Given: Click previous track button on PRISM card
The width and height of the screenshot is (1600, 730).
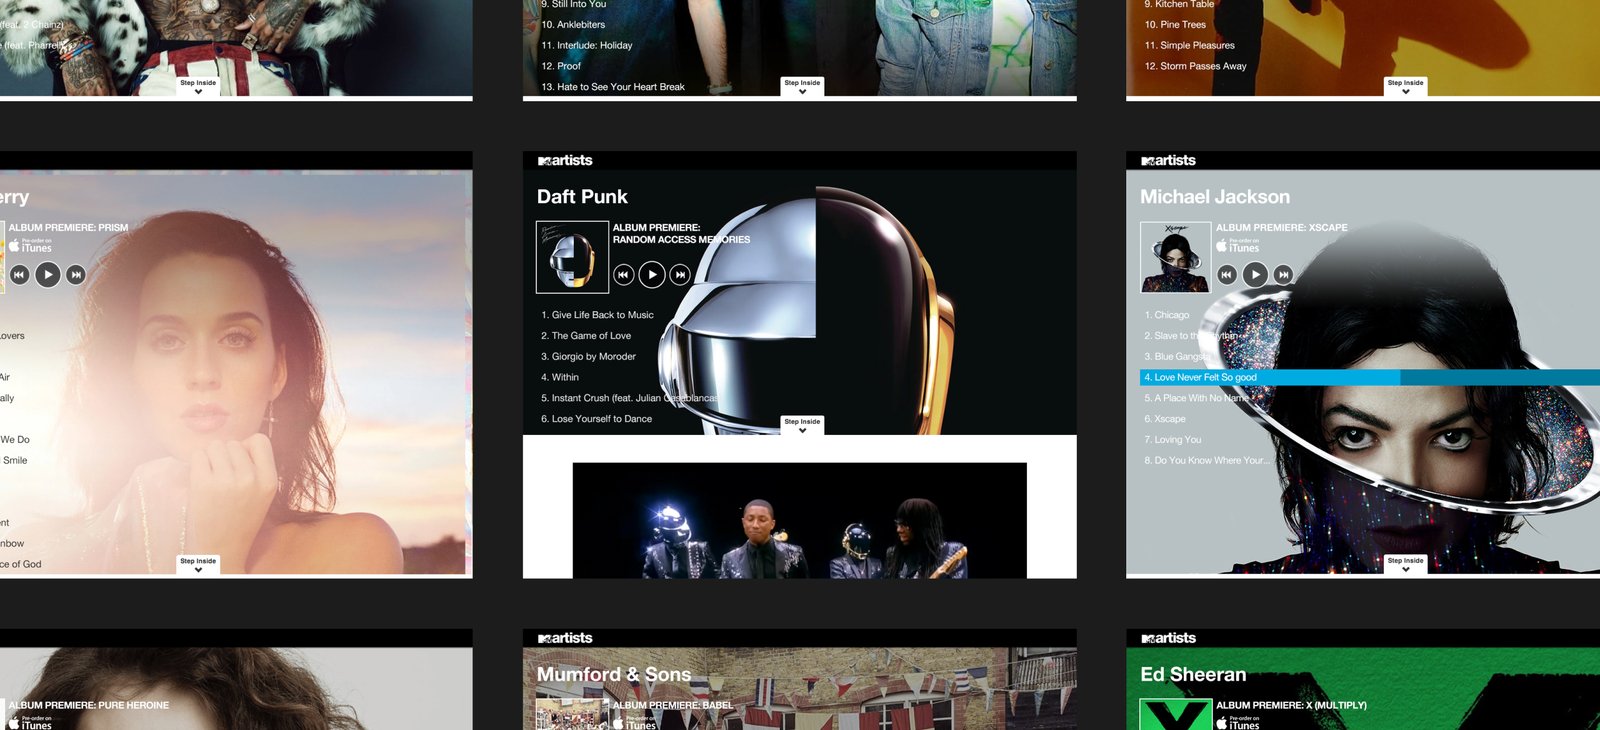Looking at the screenshot, I should (19, 274).
